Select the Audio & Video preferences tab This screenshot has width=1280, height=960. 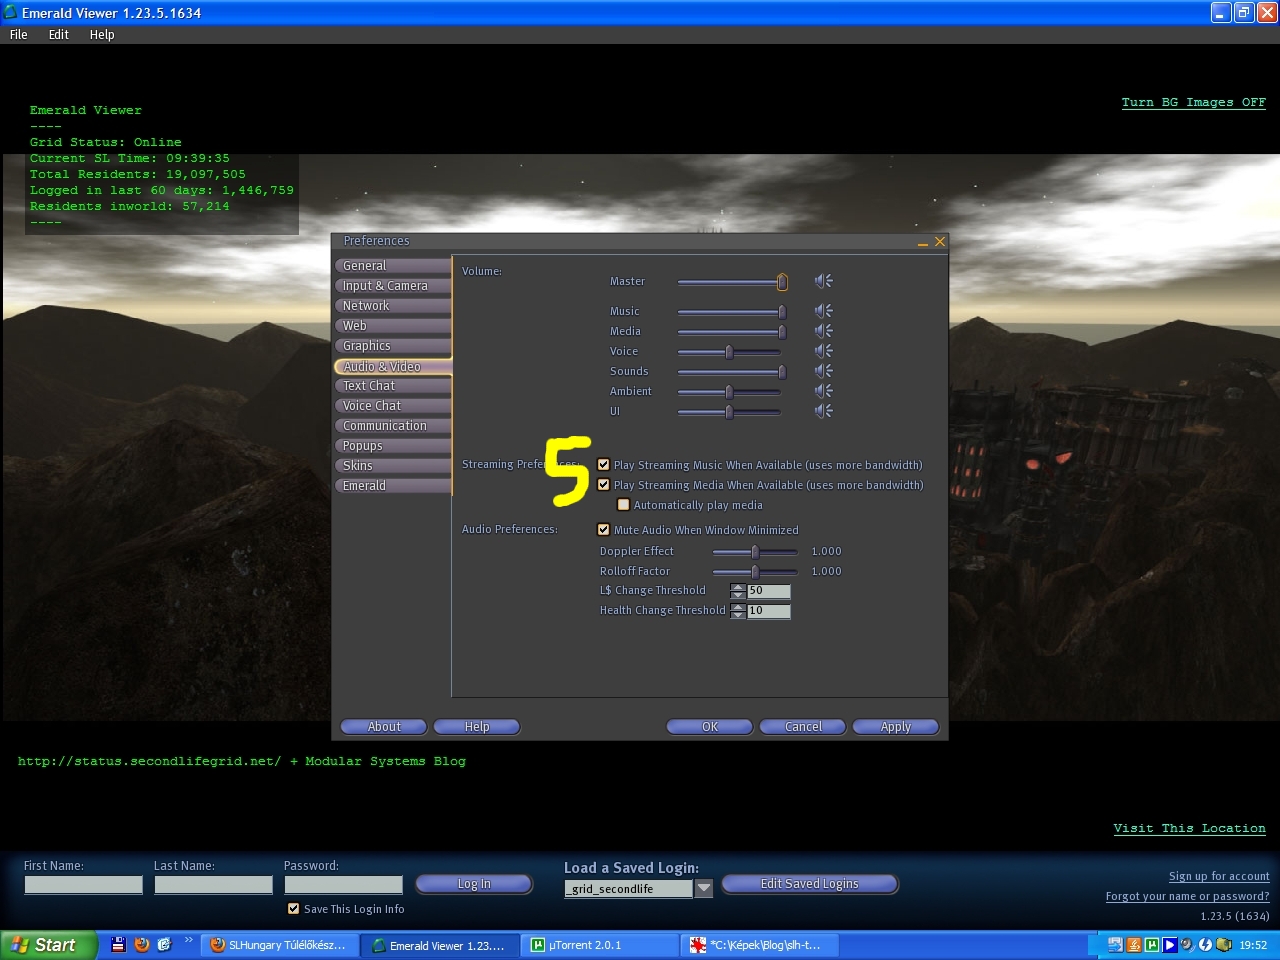coord(393,366)
